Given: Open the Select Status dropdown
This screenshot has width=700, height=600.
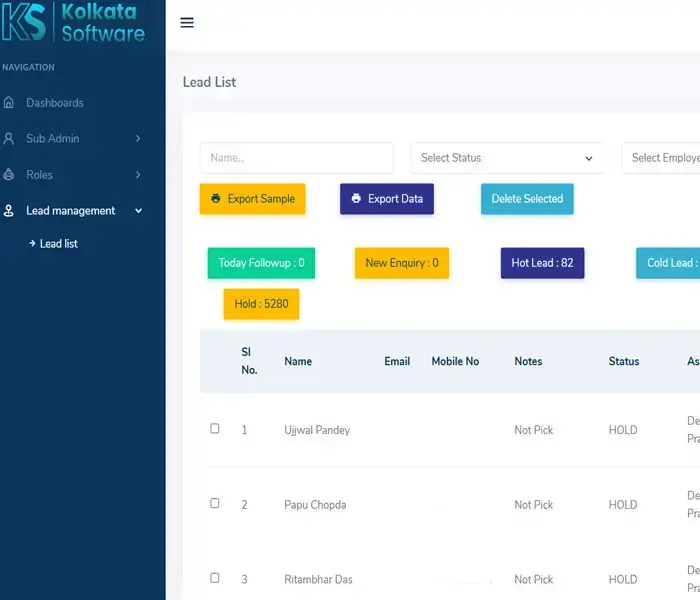Looking at the screenshot, I should click(506, 158).
